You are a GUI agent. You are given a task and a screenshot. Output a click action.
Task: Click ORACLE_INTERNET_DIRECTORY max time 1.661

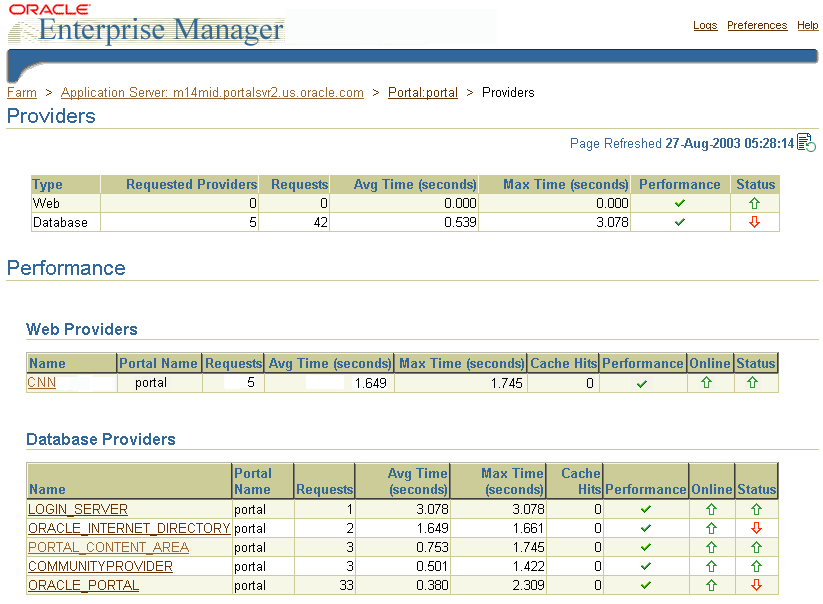(529, 528)
